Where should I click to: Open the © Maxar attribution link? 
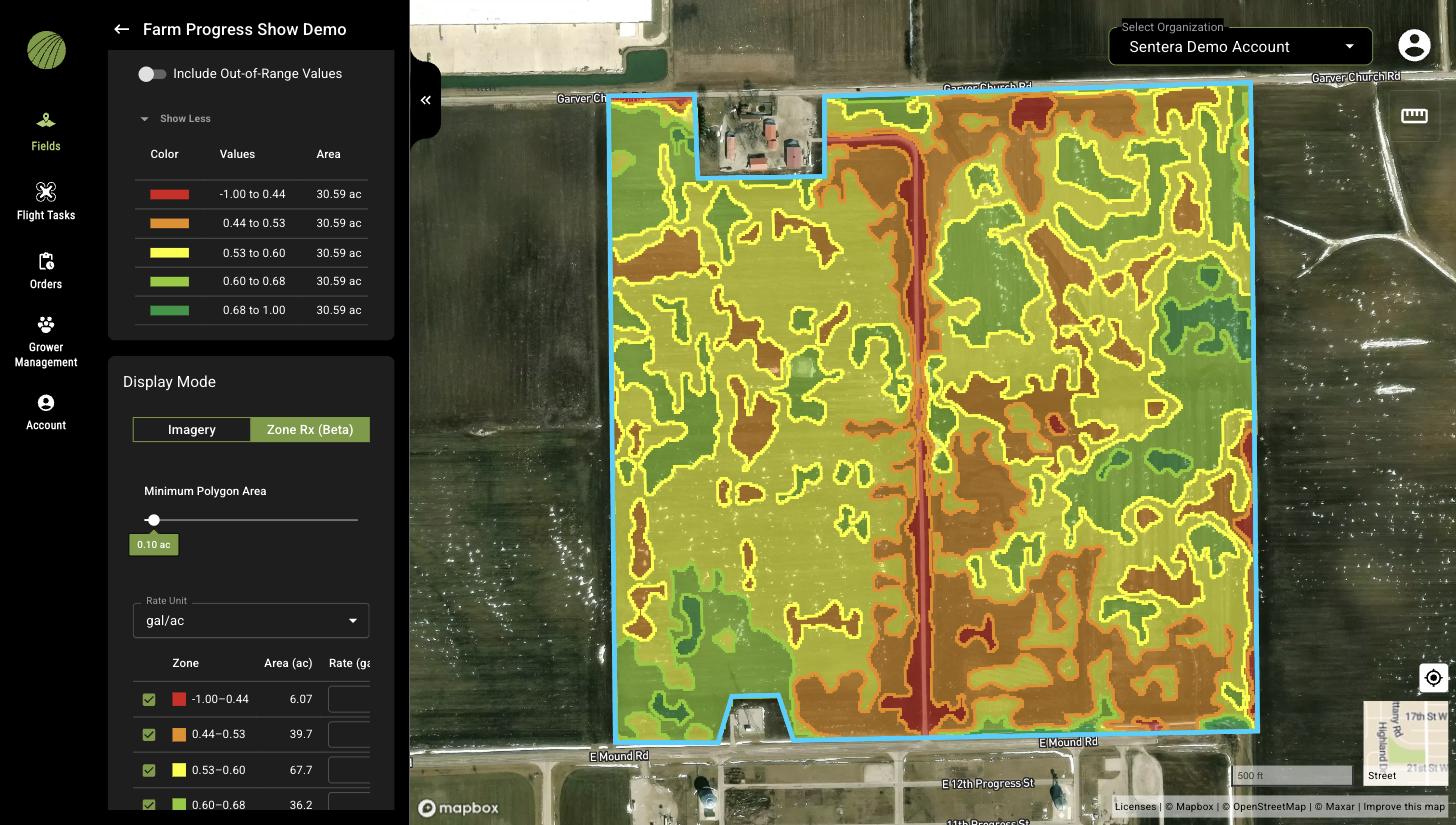(x=1334, y=807)
